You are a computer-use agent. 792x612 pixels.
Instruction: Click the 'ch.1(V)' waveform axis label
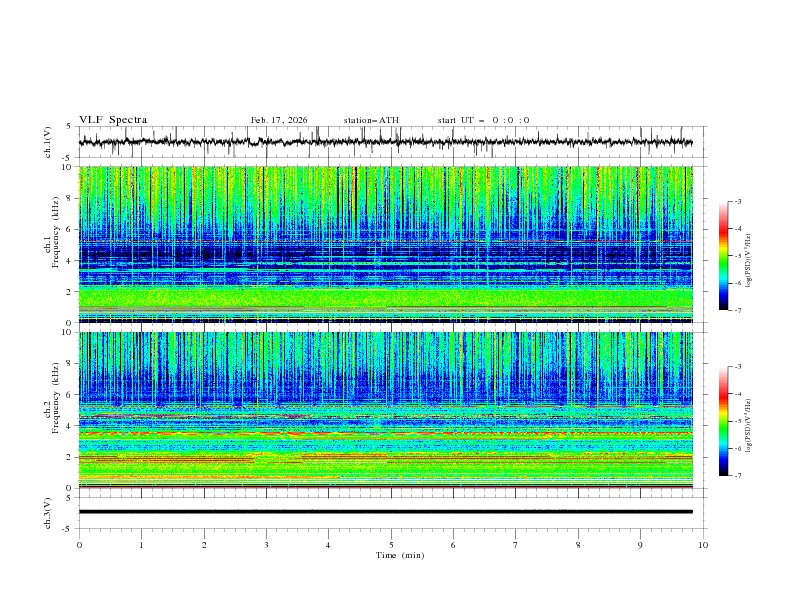[48, 142]
